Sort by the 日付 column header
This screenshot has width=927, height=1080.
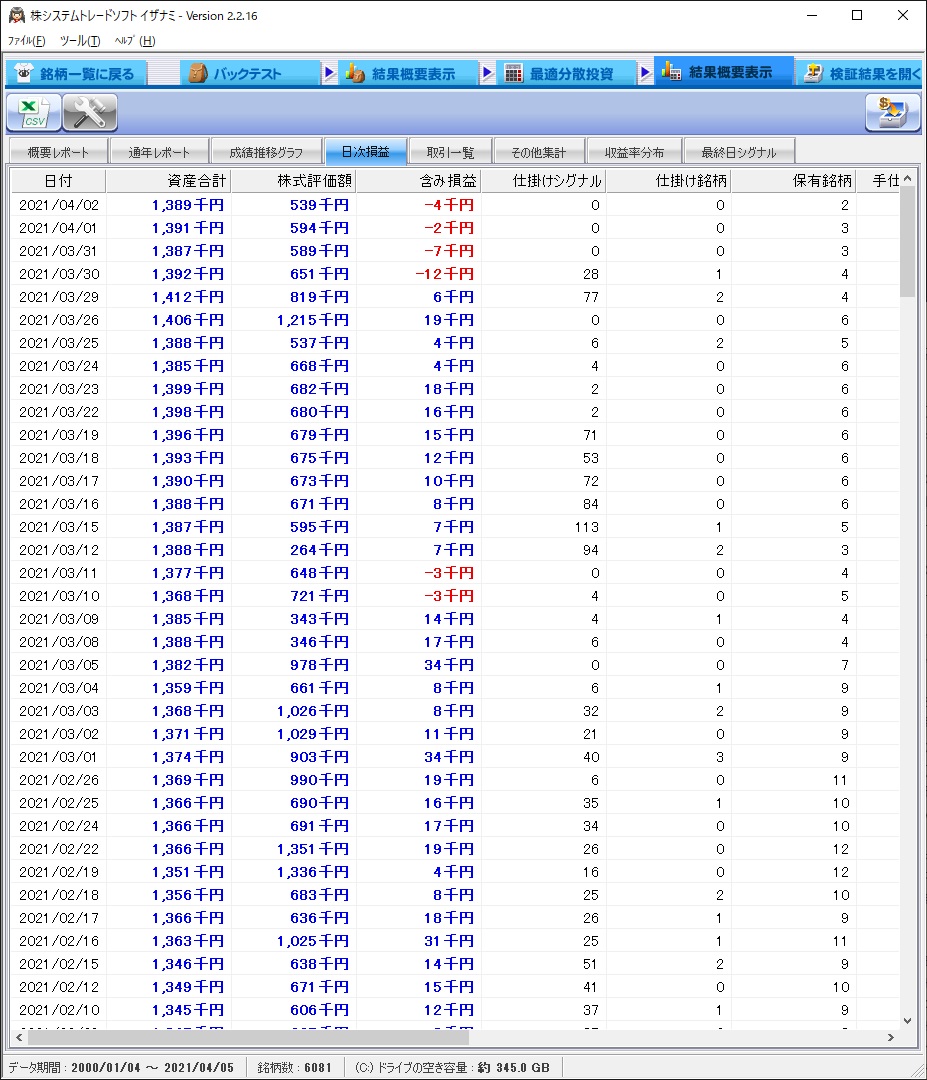(x=58, y=181)
